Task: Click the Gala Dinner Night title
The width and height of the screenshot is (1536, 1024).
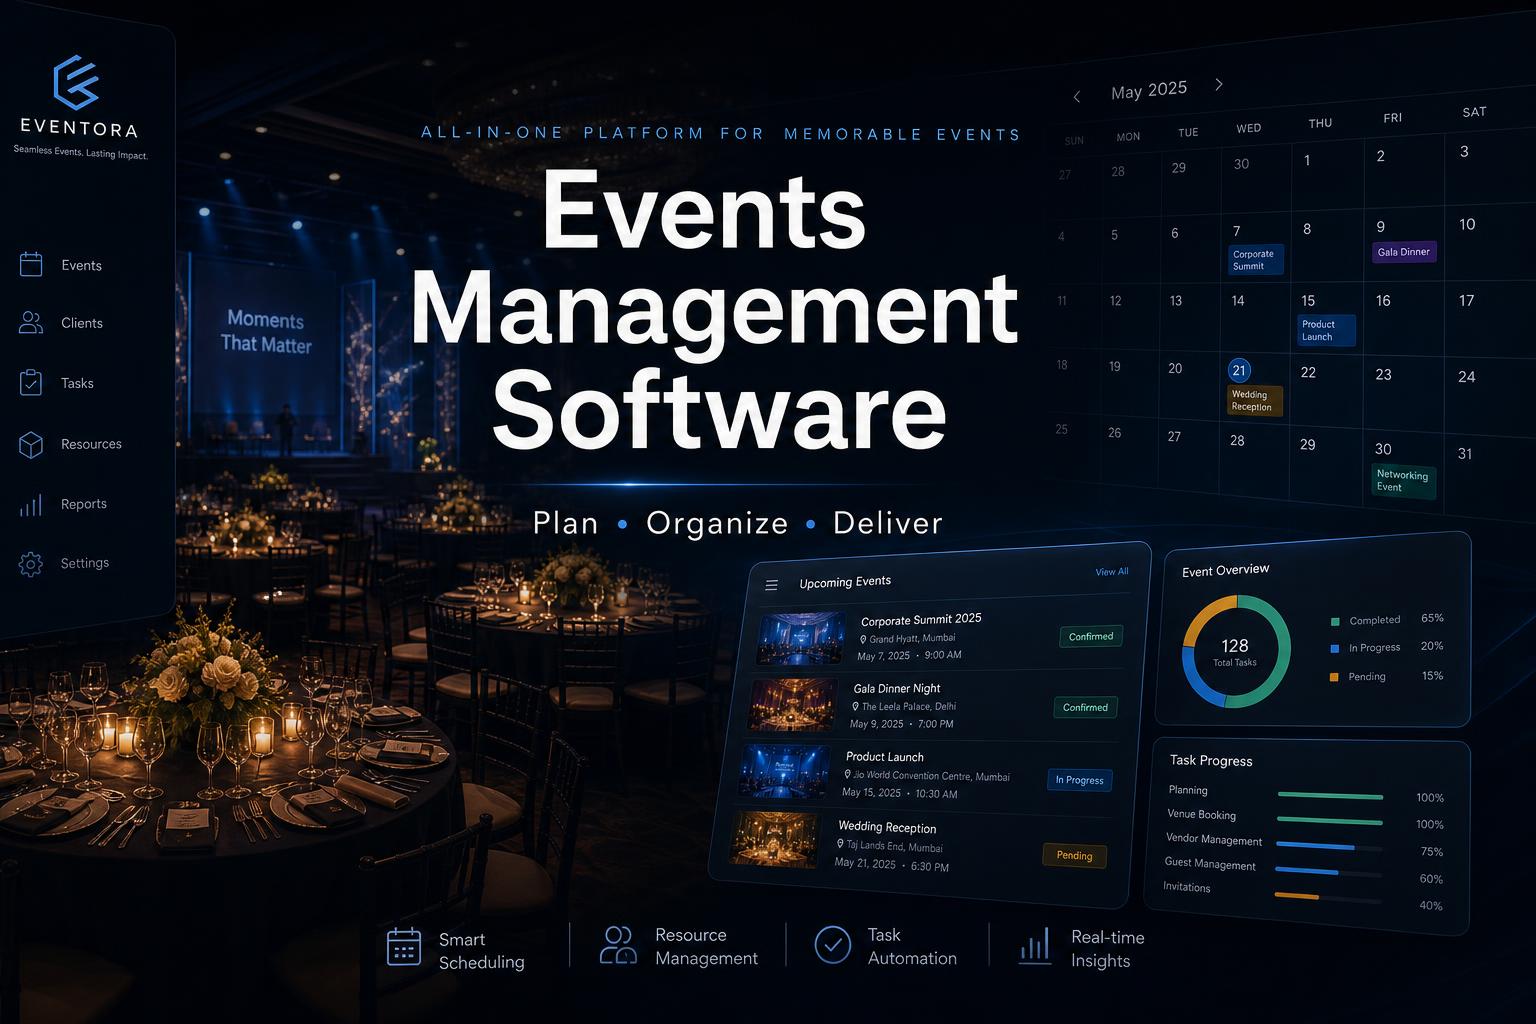Action: [x=897, y=688]
